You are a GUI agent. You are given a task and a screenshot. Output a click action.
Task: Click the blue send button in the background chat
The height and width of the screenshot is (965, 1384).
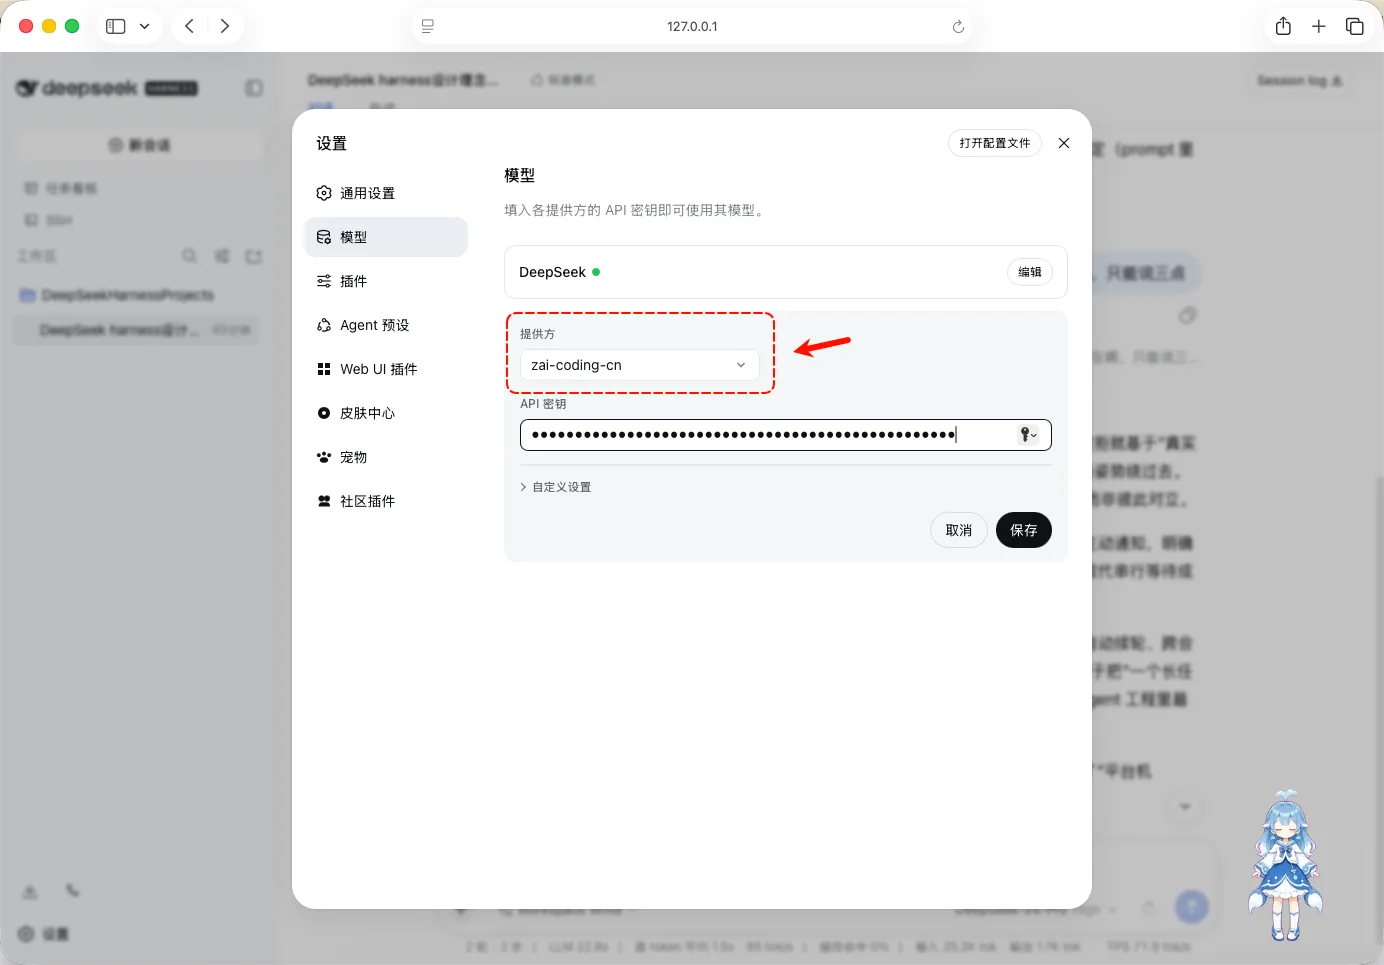(1191, 907)
